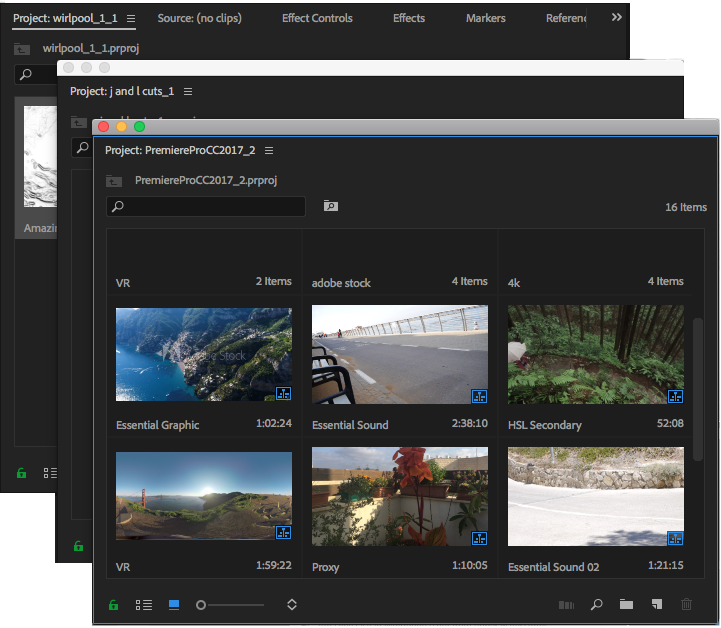Click the Essential Sound duration 2:38:10
721x628 pixels.
pos(469,423)
